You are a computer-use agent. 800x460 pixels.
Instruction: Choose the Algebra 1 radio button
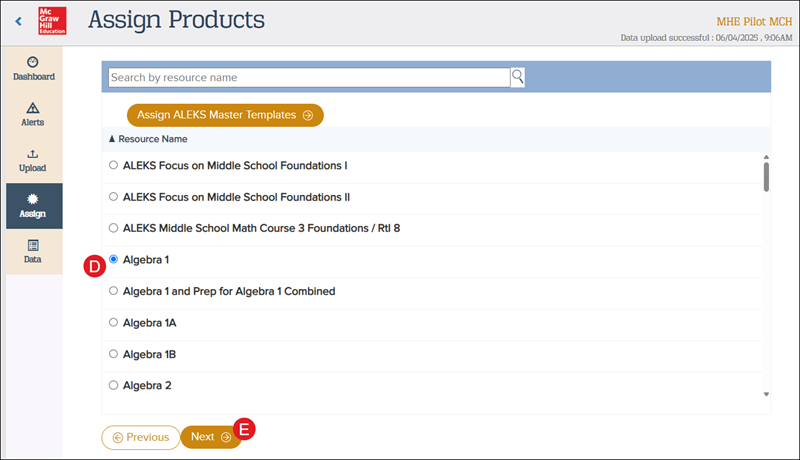(x=113, y=259)
